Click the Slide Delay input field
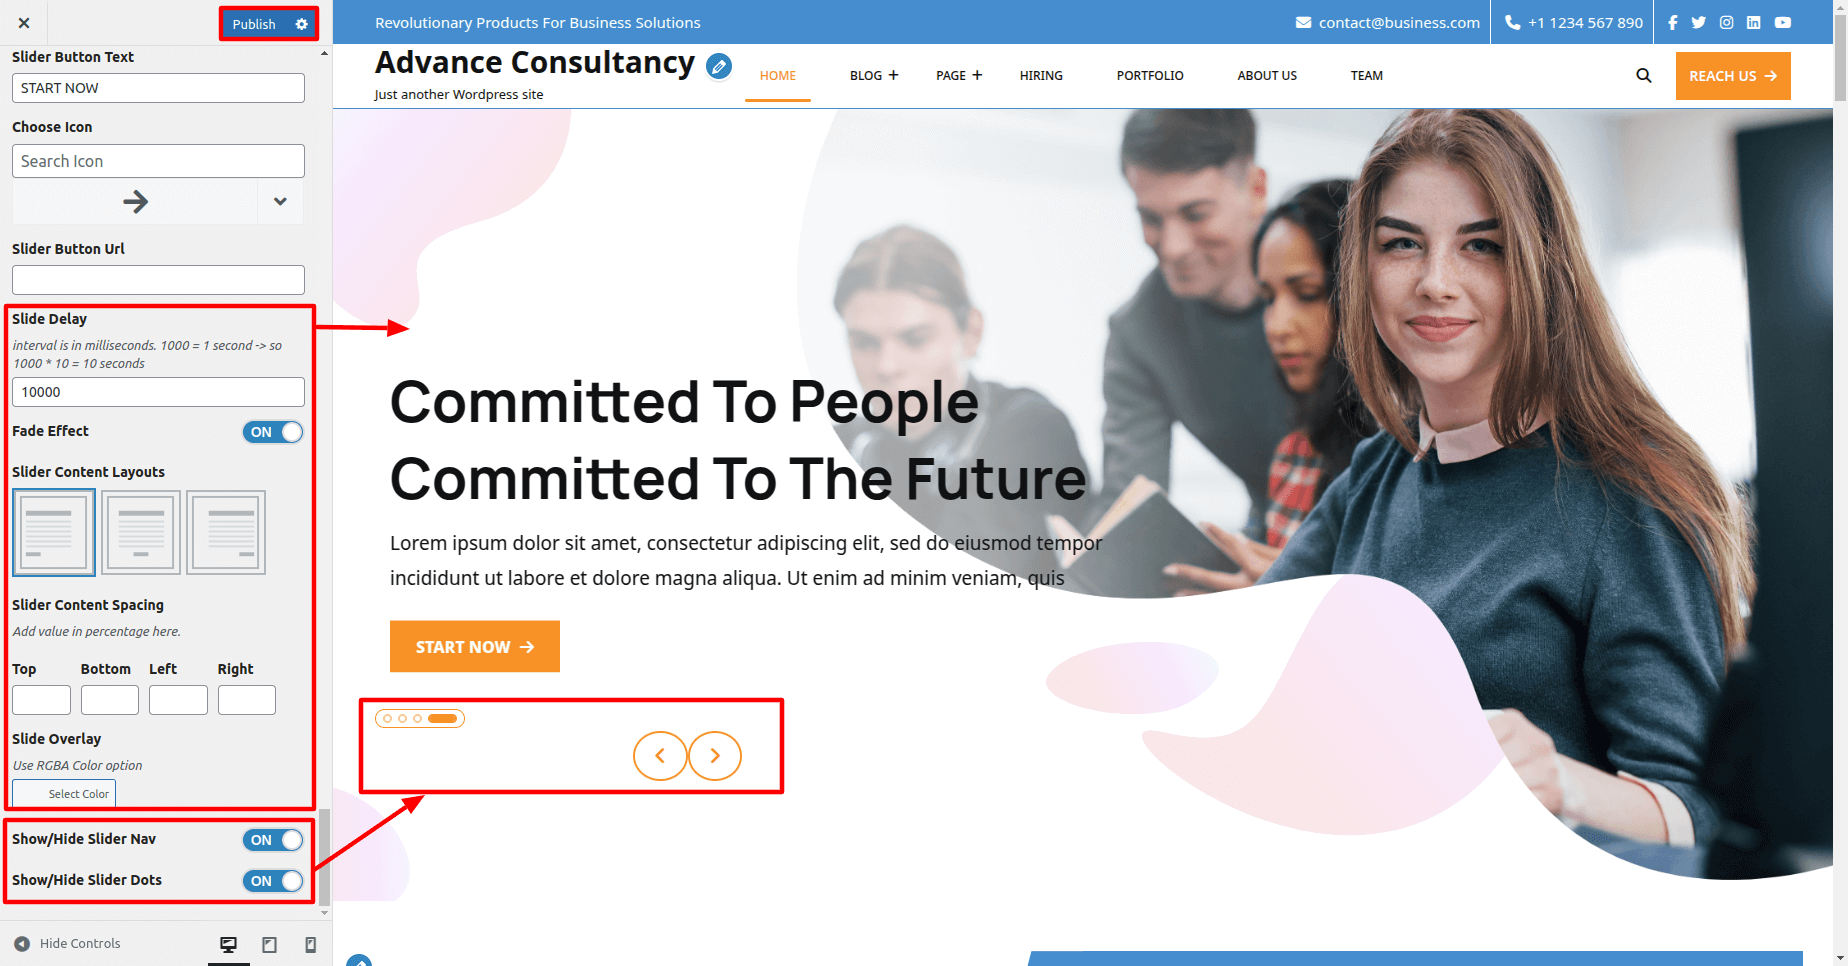Viewport: 1848px width, 966px height. click(x=158, y=392)
